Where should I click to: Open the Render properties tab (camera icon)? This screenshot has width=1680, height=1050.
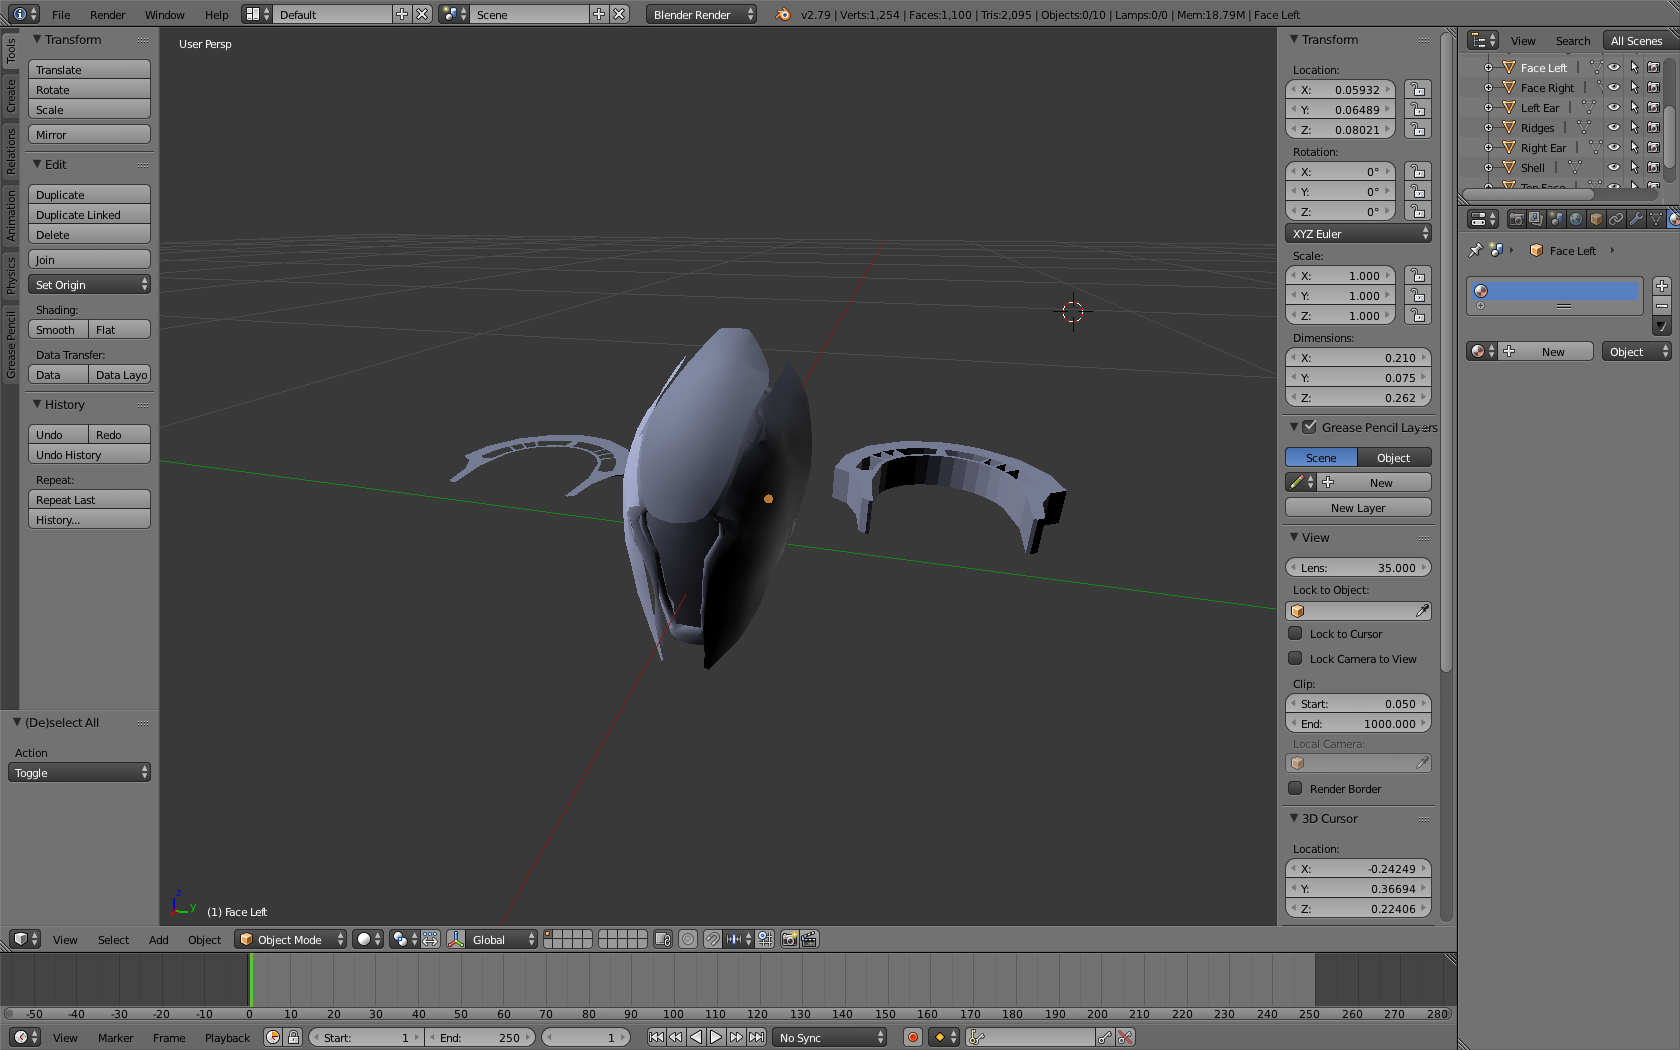(x=1516, y=219)
